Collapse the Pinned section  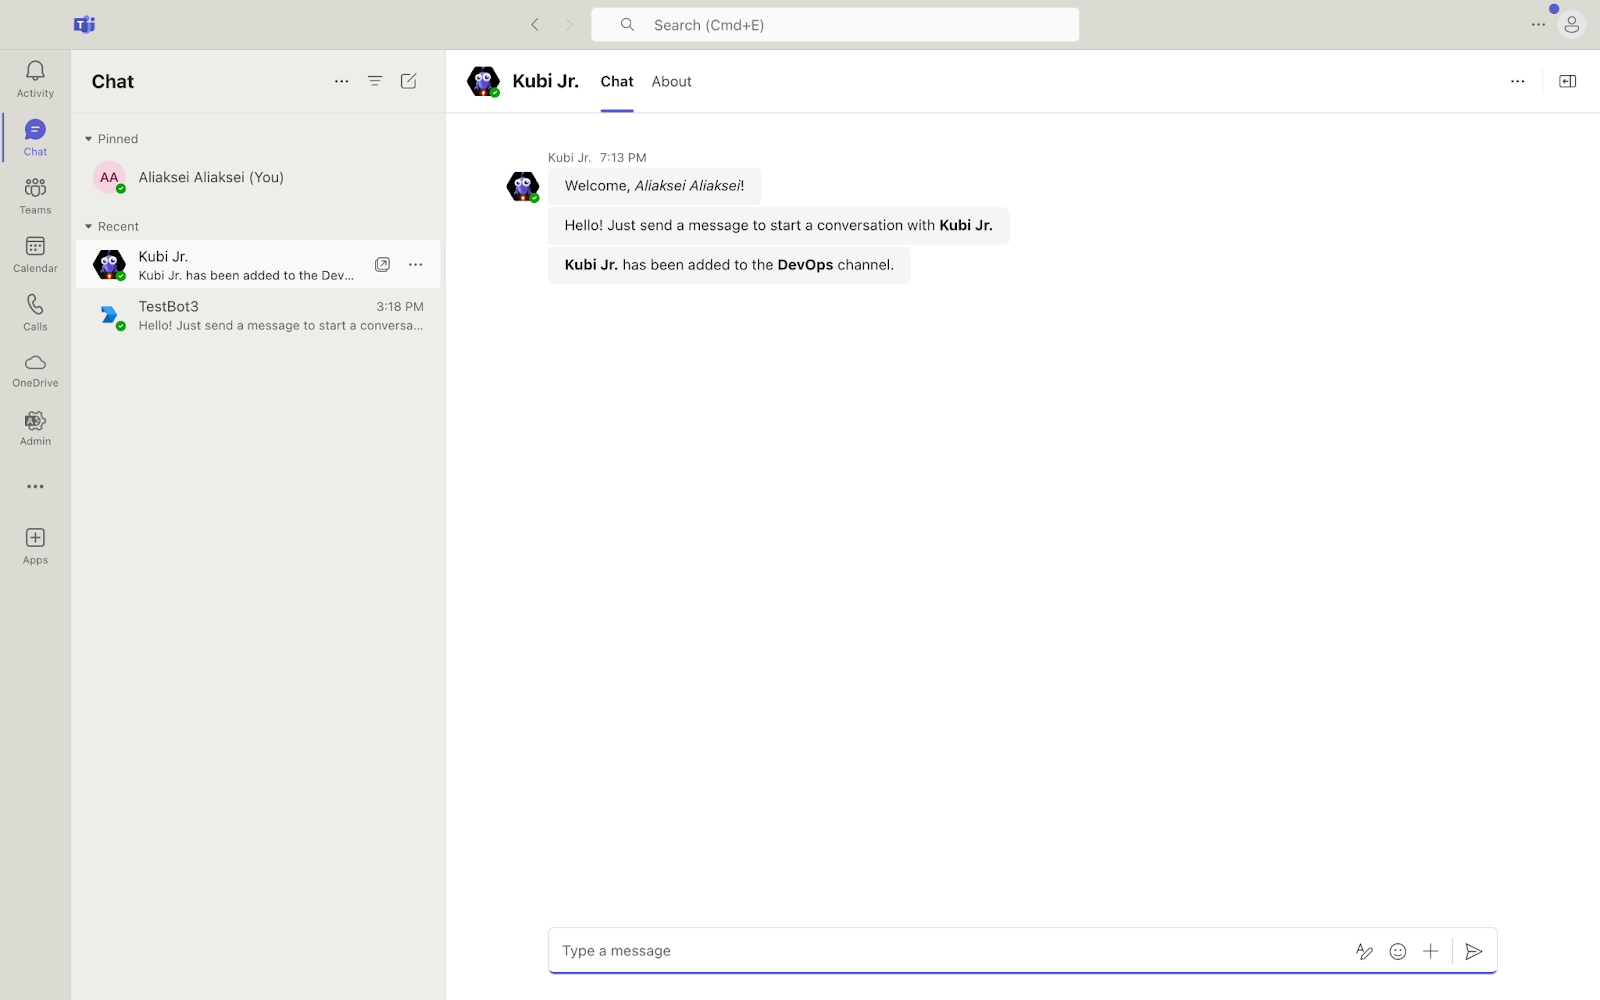tap(111, 139)
